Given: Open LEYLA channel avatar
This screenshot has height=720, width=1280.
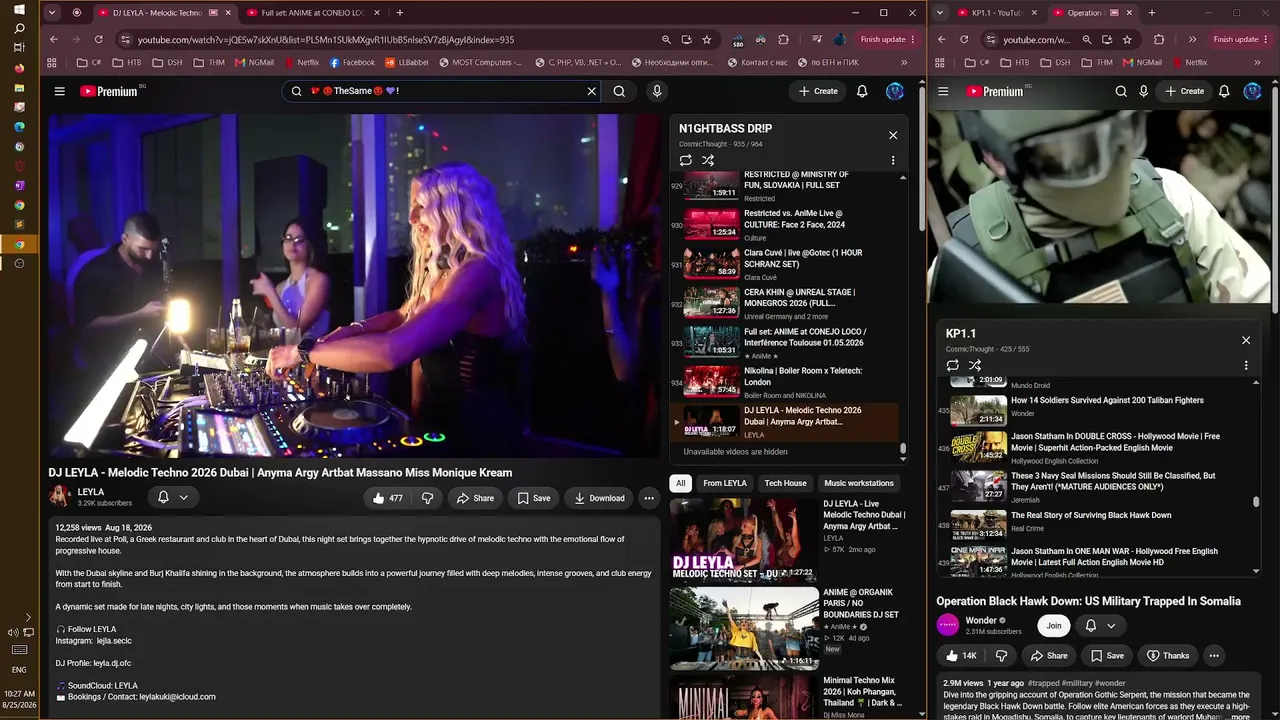Looking at the screenshot, I should click(60, 496).
